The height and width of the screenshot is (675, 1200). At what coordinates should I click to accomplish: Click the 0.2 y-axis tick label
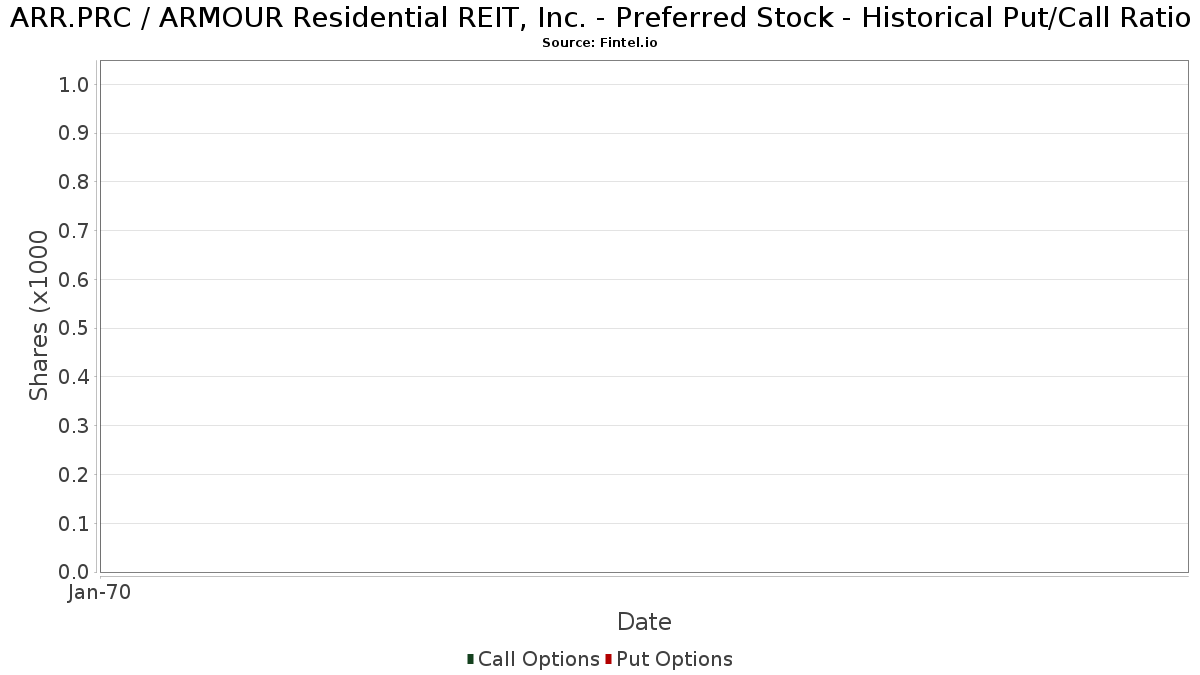pos(74,475)
